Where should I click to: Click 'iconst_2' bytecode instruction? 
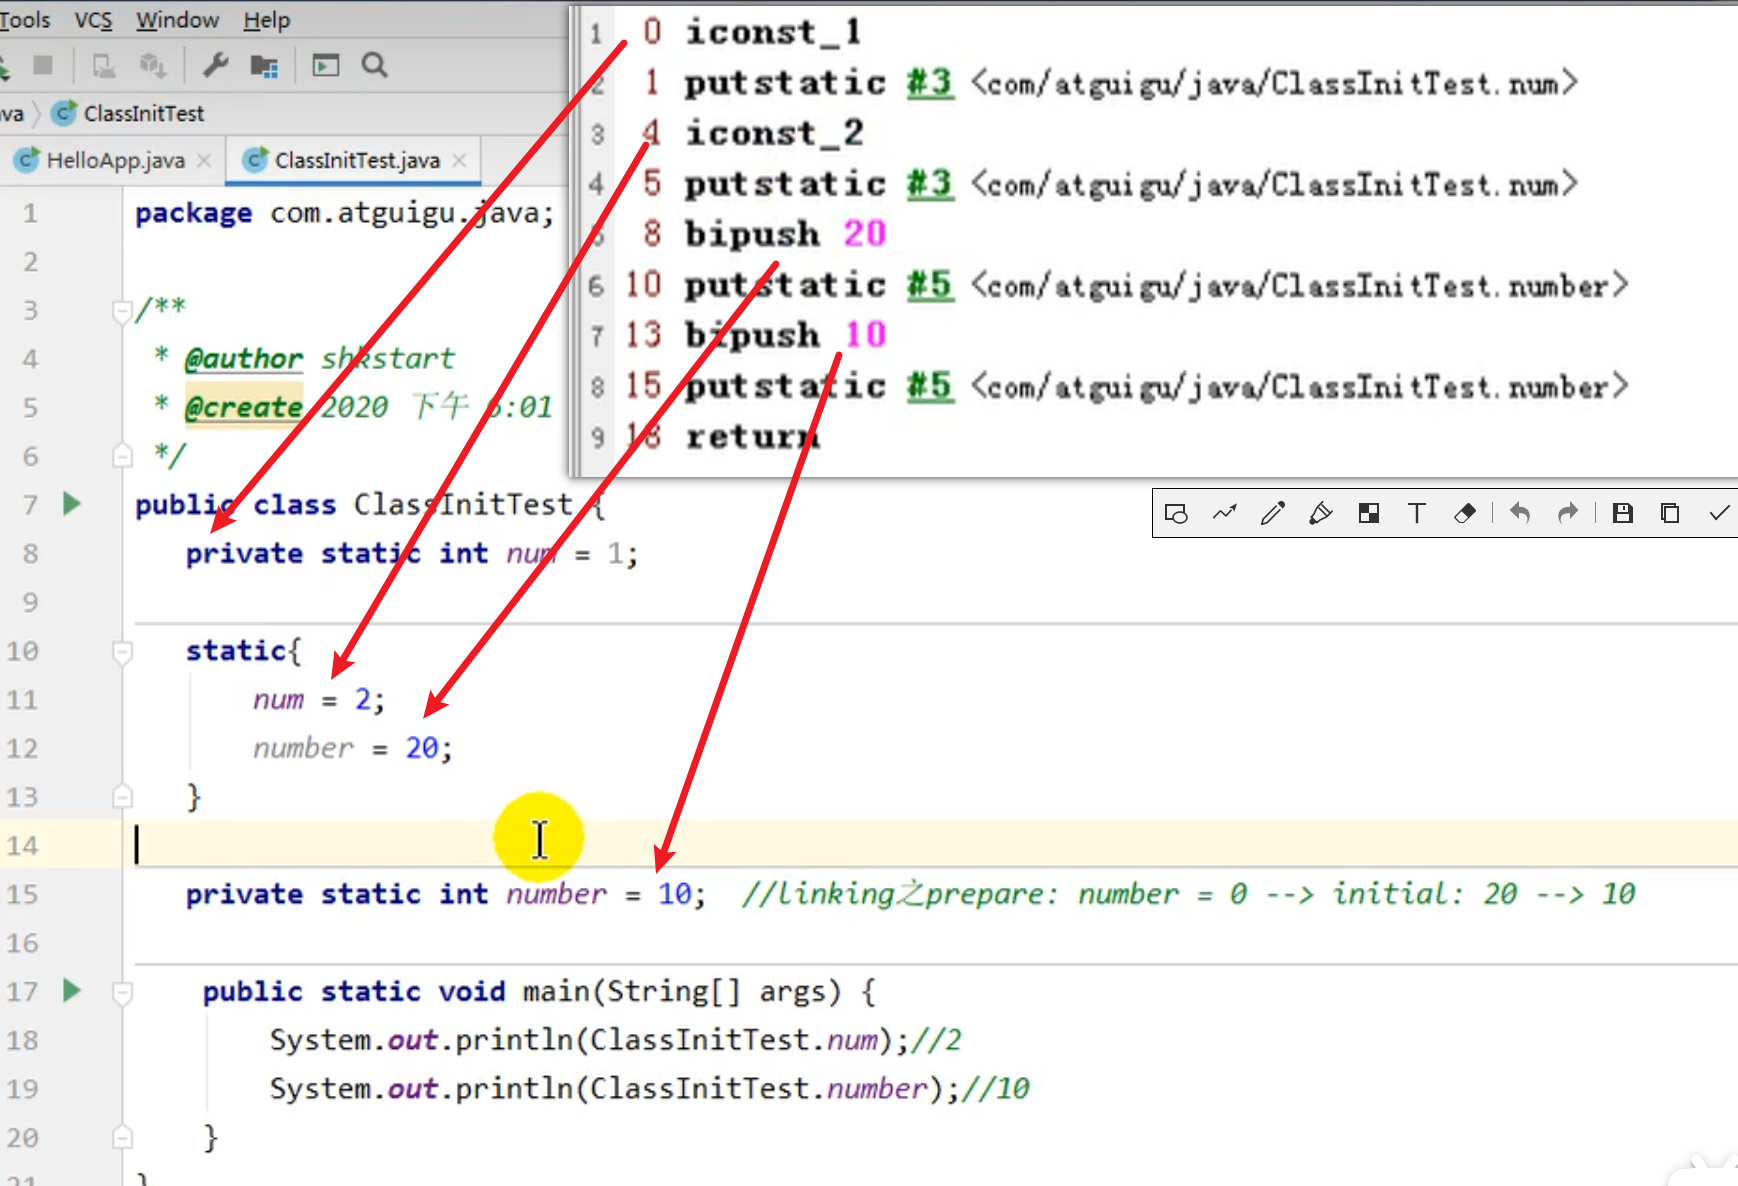pos(774,133)
